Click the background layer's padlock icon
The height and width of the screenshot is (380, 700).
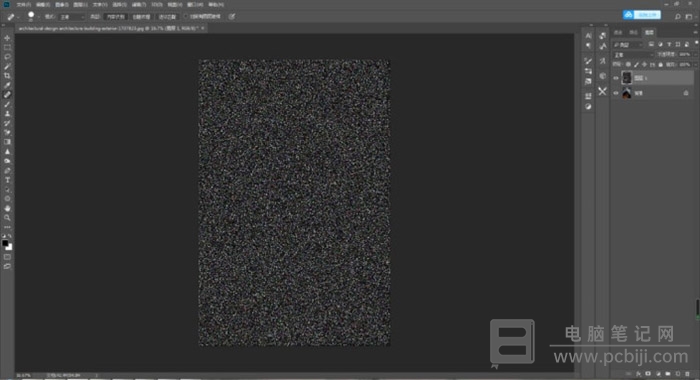[686, 93]
